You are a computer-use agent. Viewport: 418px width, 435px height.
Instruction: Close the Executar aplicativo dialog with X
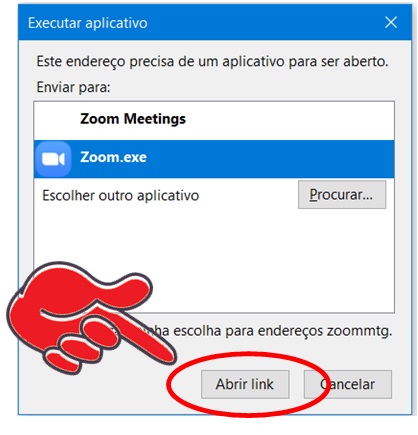point(391,23)
